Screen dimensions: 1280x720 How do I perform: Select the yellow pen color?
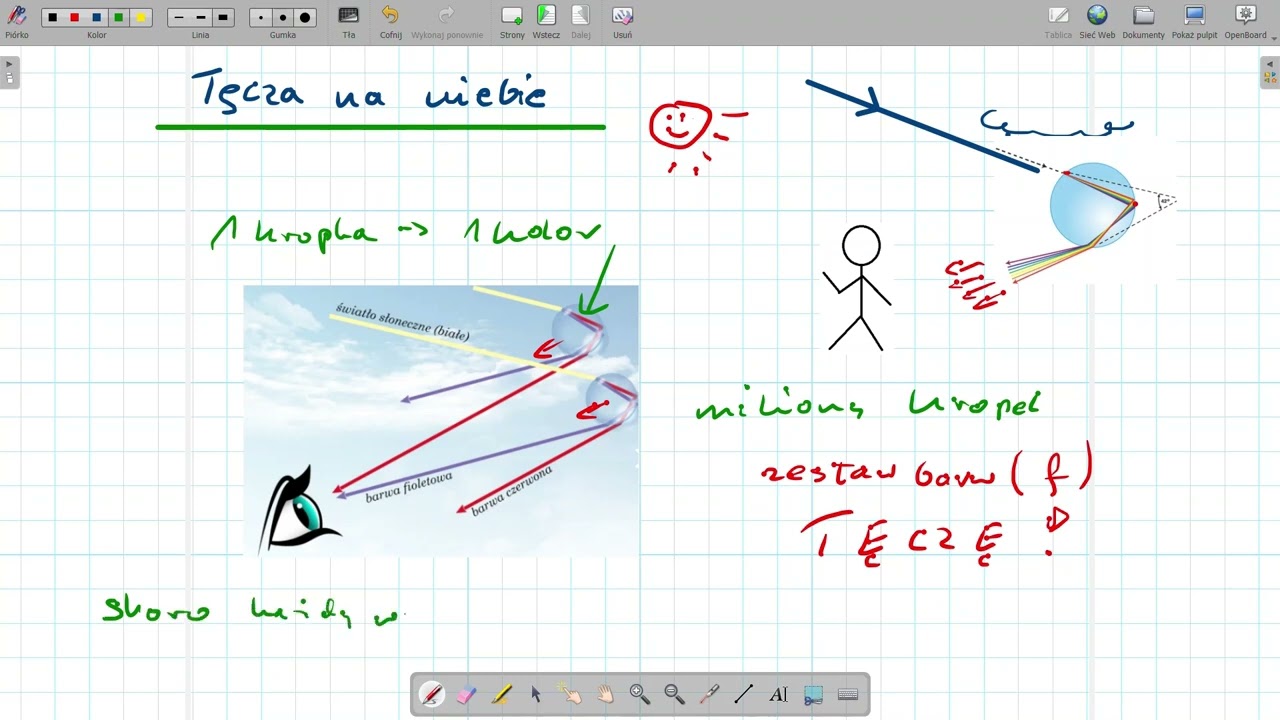[x=141, y=17]
